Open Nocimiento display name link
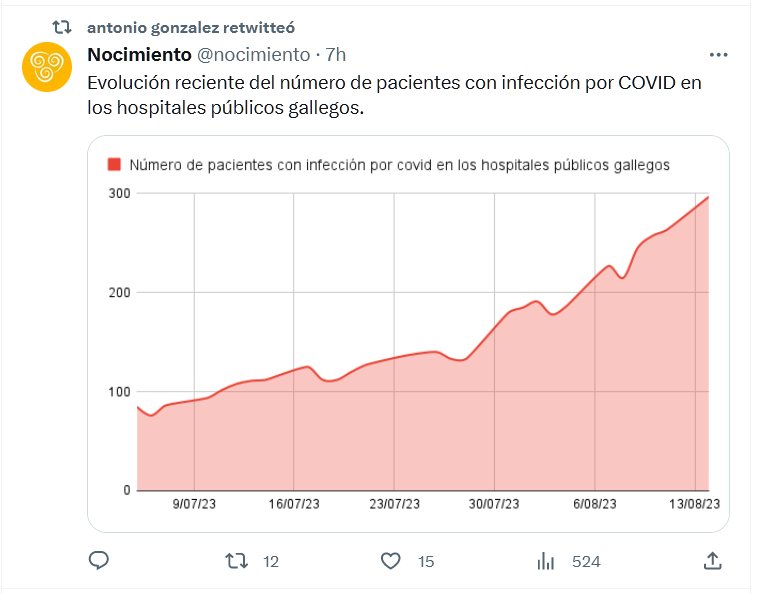The image size is (766, 594). pyautogui.click(x=139, y=54)
